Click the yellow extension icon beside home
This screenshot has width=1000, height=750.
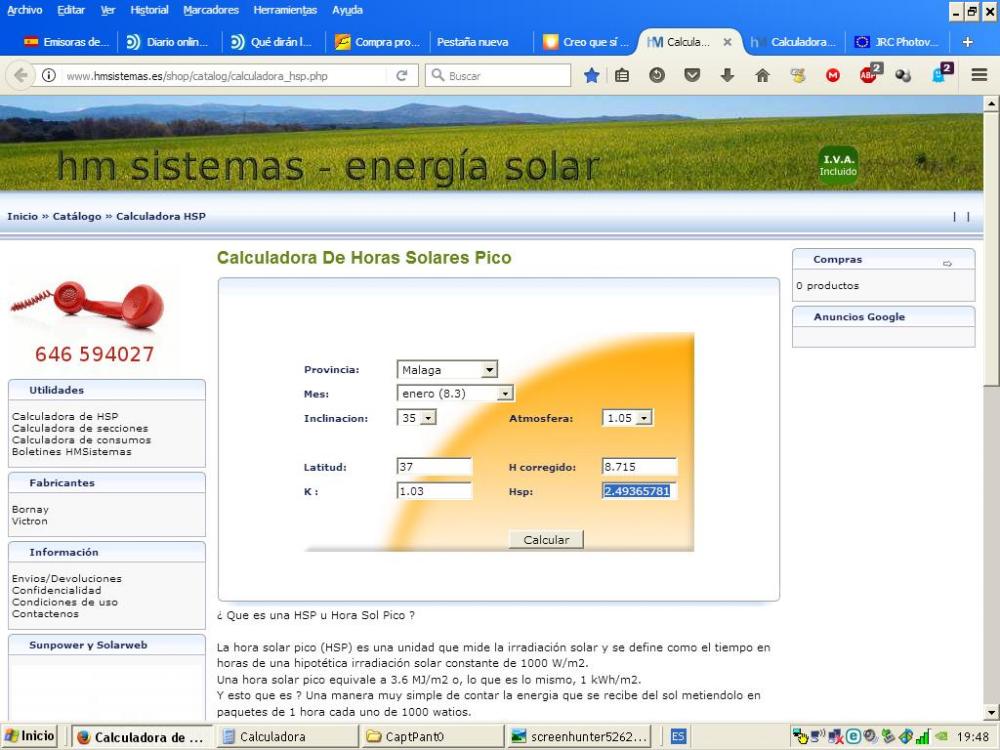click(797, 75)
